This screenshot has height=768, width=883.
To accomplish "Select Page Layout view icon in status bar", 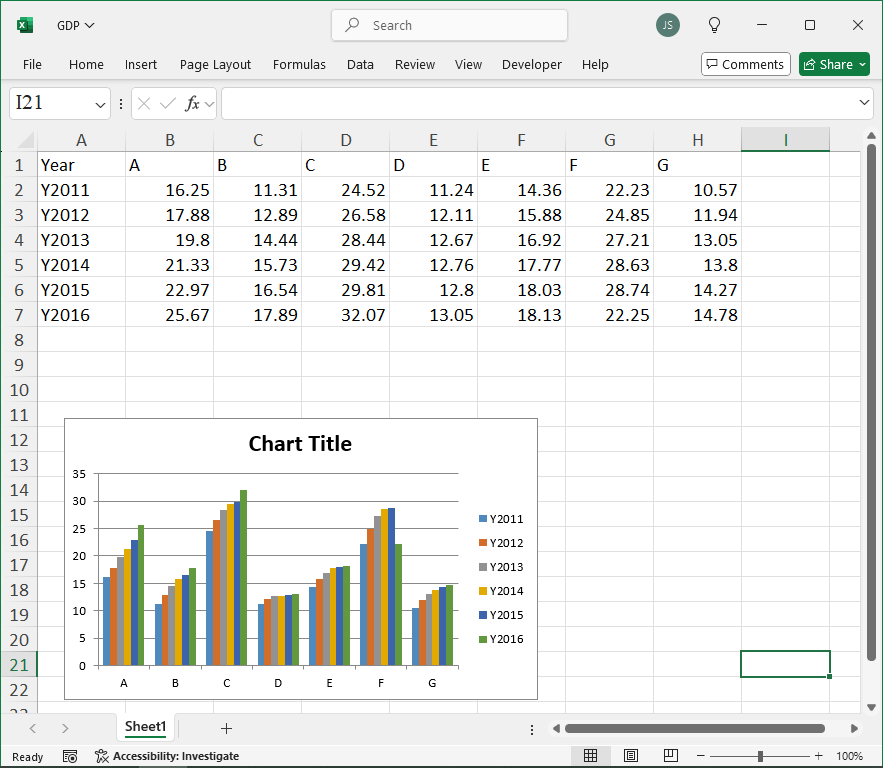I will coord(630,755).
